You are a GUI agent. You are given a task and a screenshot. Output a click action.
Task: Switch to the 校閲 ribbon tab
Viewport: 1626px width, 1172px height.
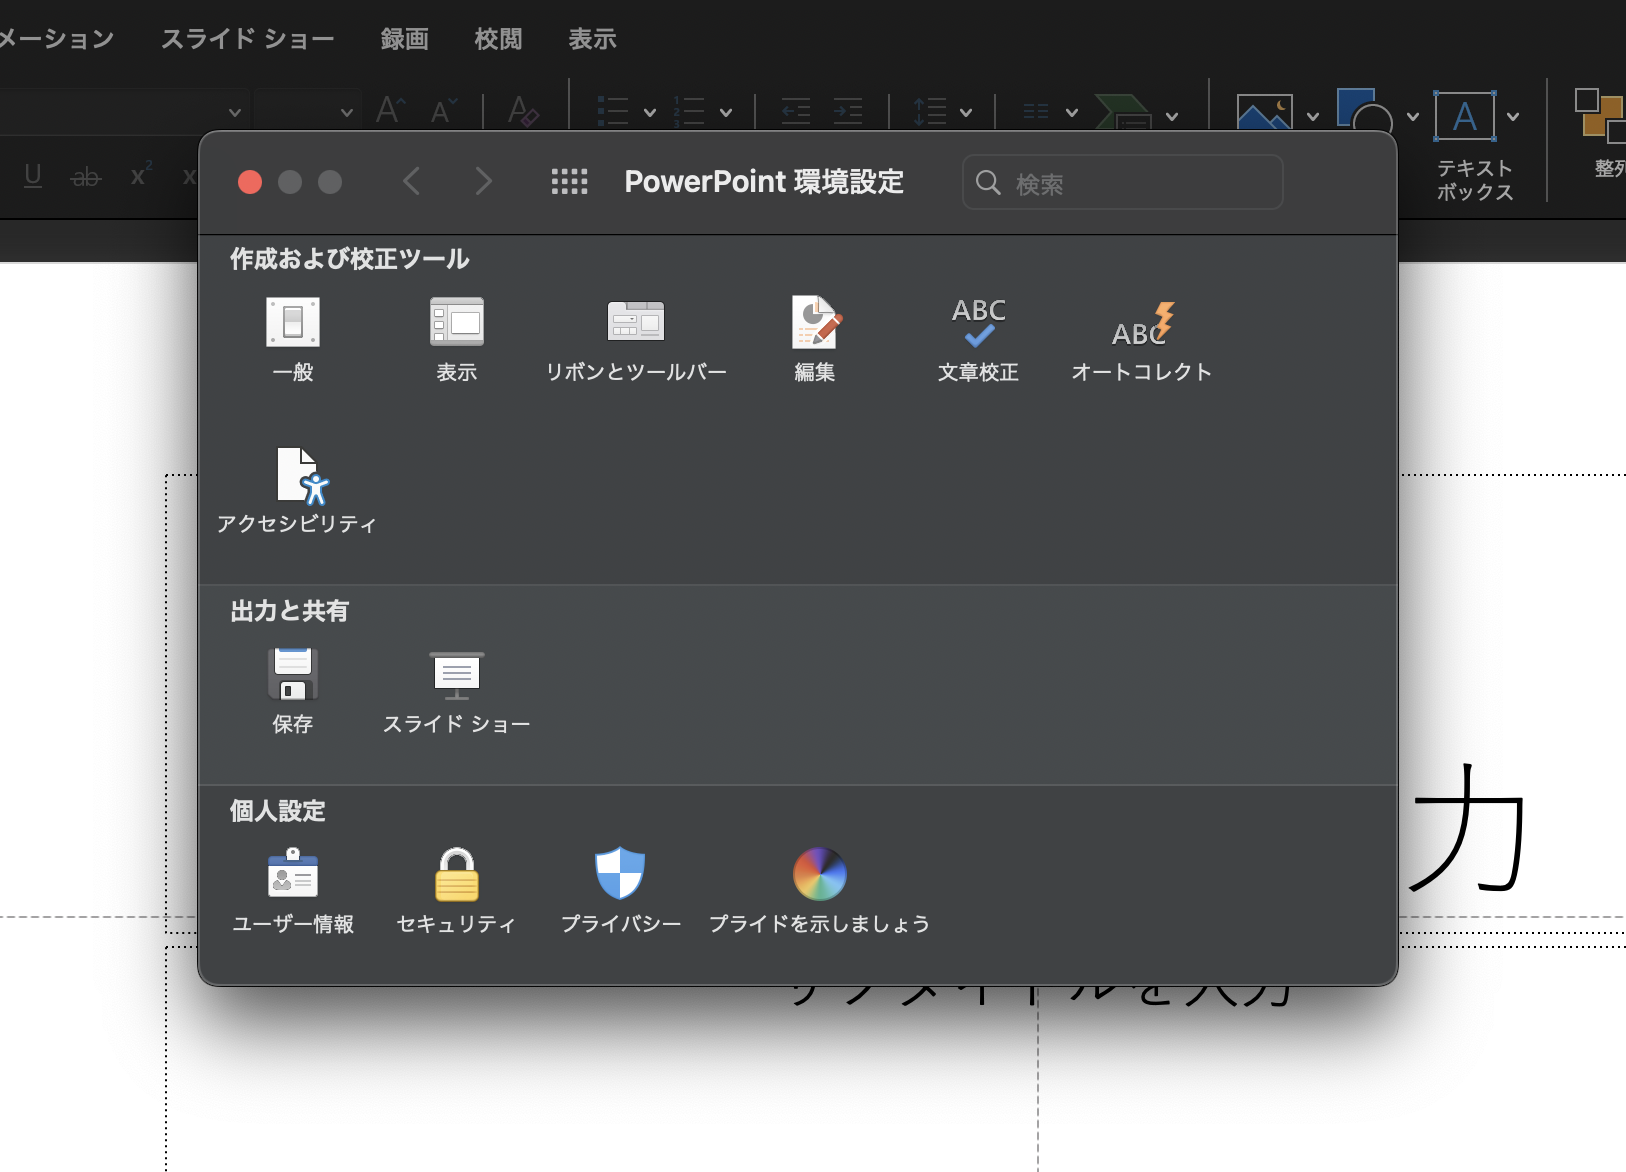click(x=499, y=39)
